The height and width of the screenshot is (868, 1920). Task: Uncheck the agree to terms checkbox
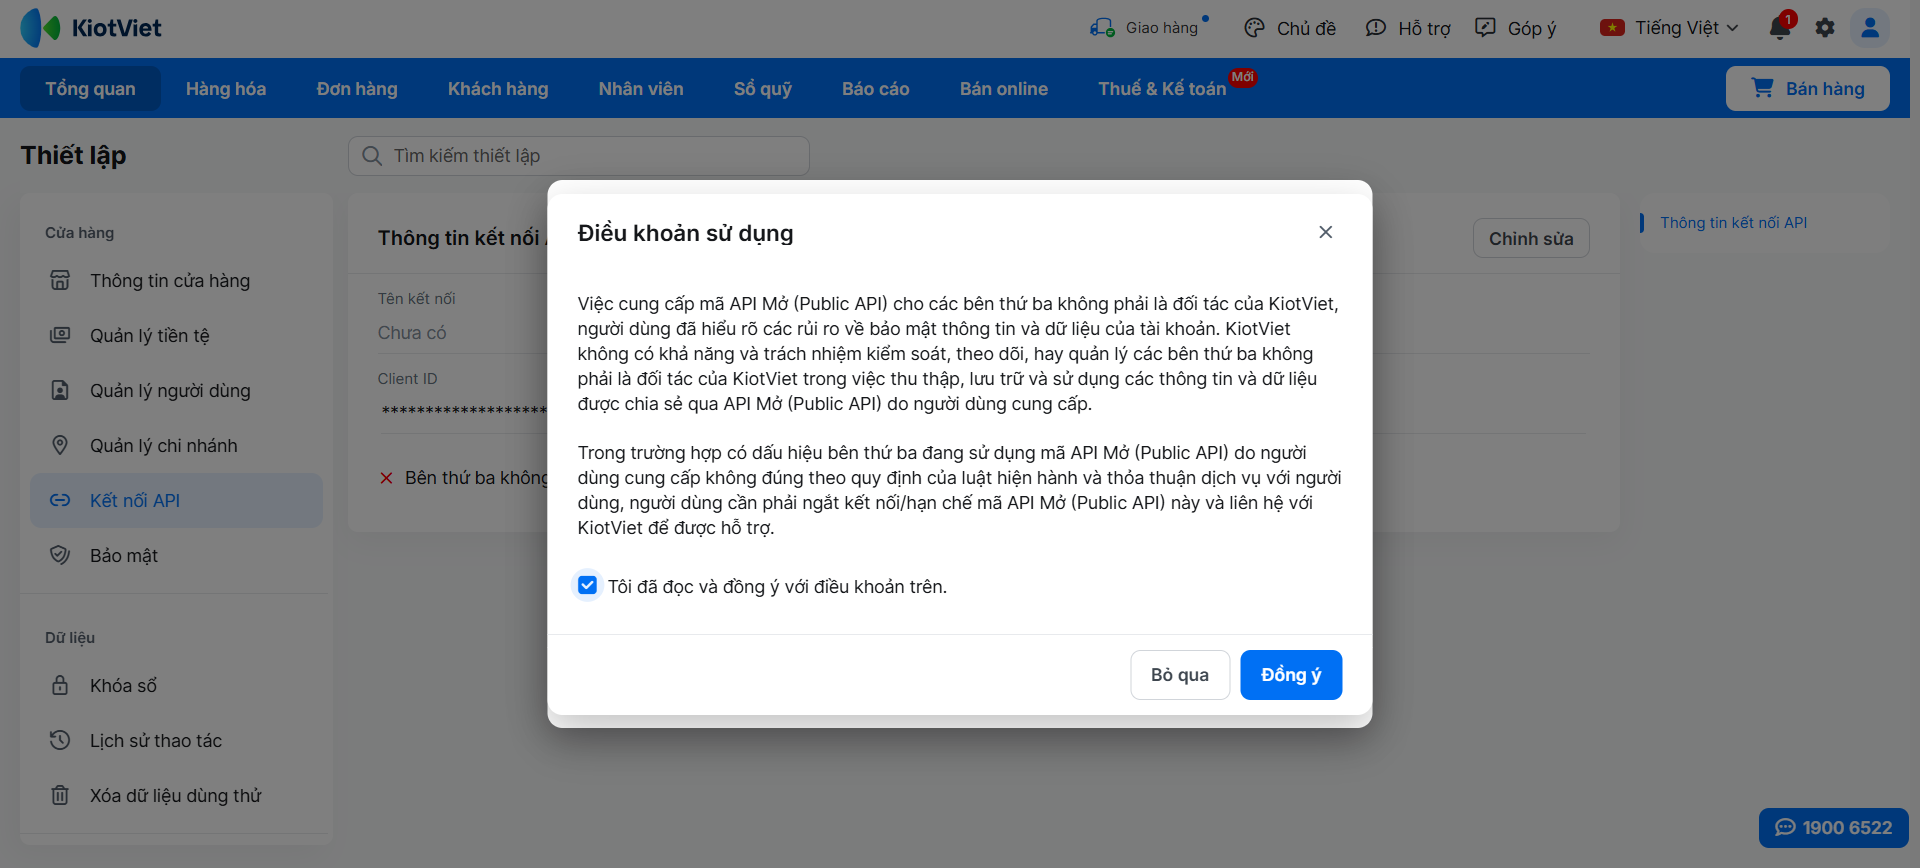(588, 585)
